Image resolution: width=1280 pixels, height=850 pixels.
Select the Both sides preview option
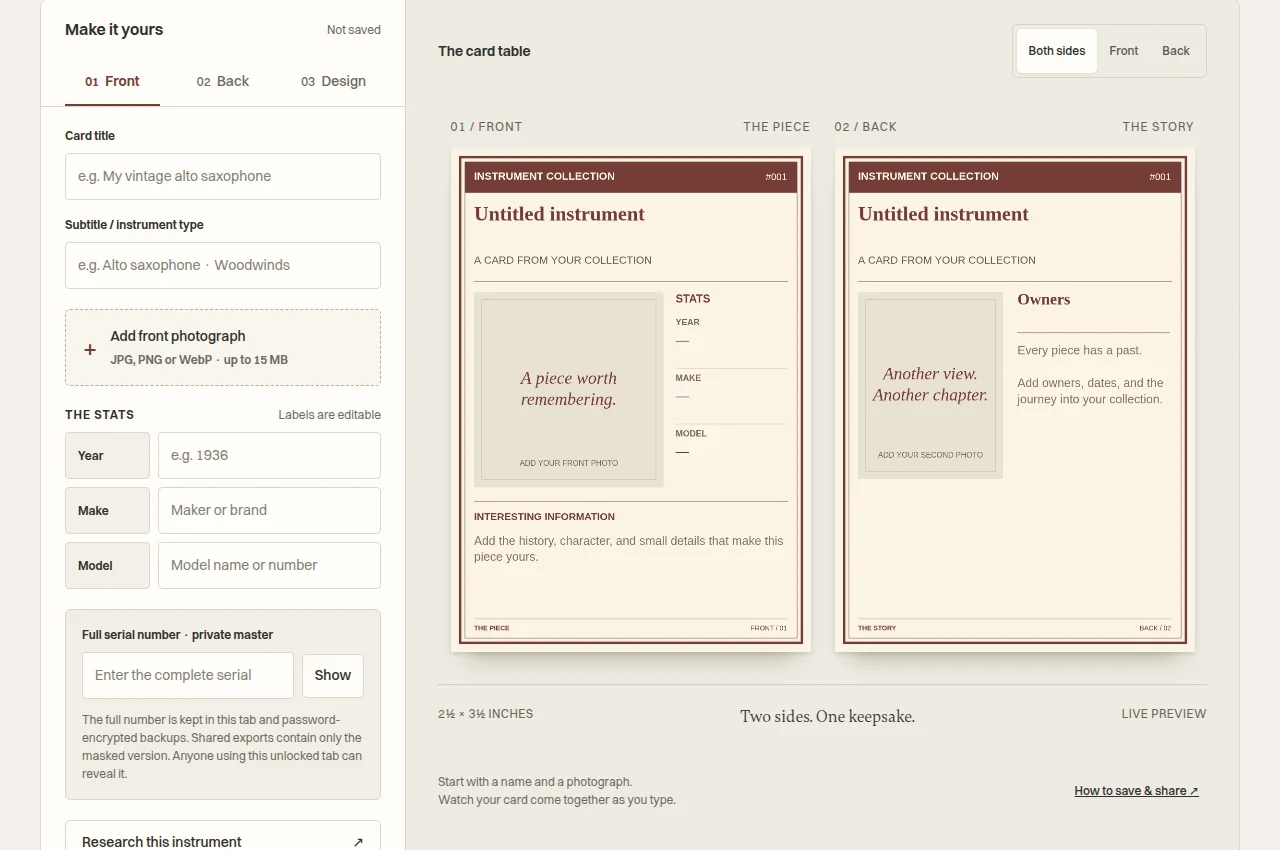point(1057,51)
